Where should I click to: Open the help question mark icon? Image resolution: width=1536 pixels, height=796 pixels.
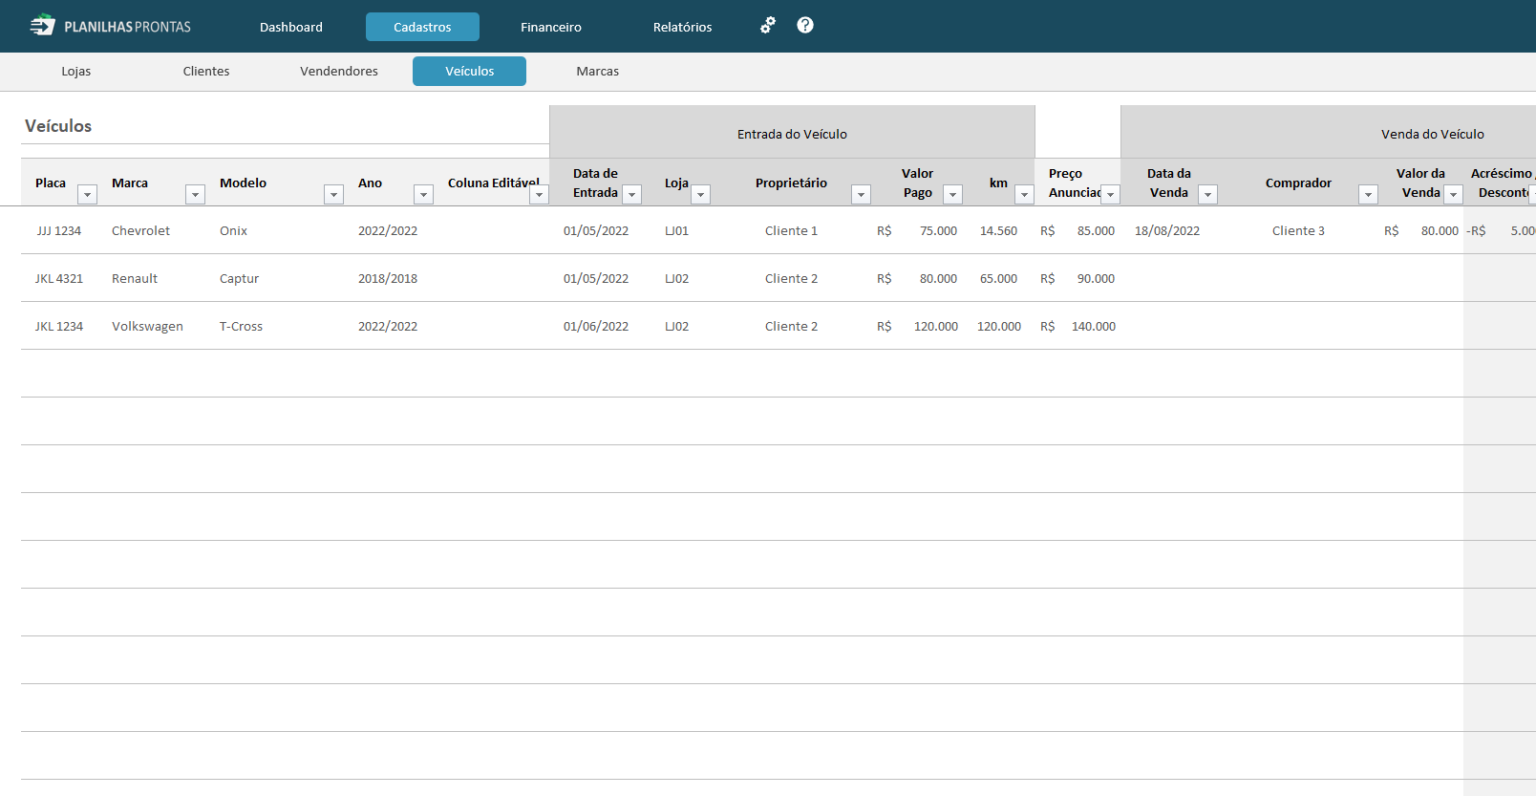(805, 25)
